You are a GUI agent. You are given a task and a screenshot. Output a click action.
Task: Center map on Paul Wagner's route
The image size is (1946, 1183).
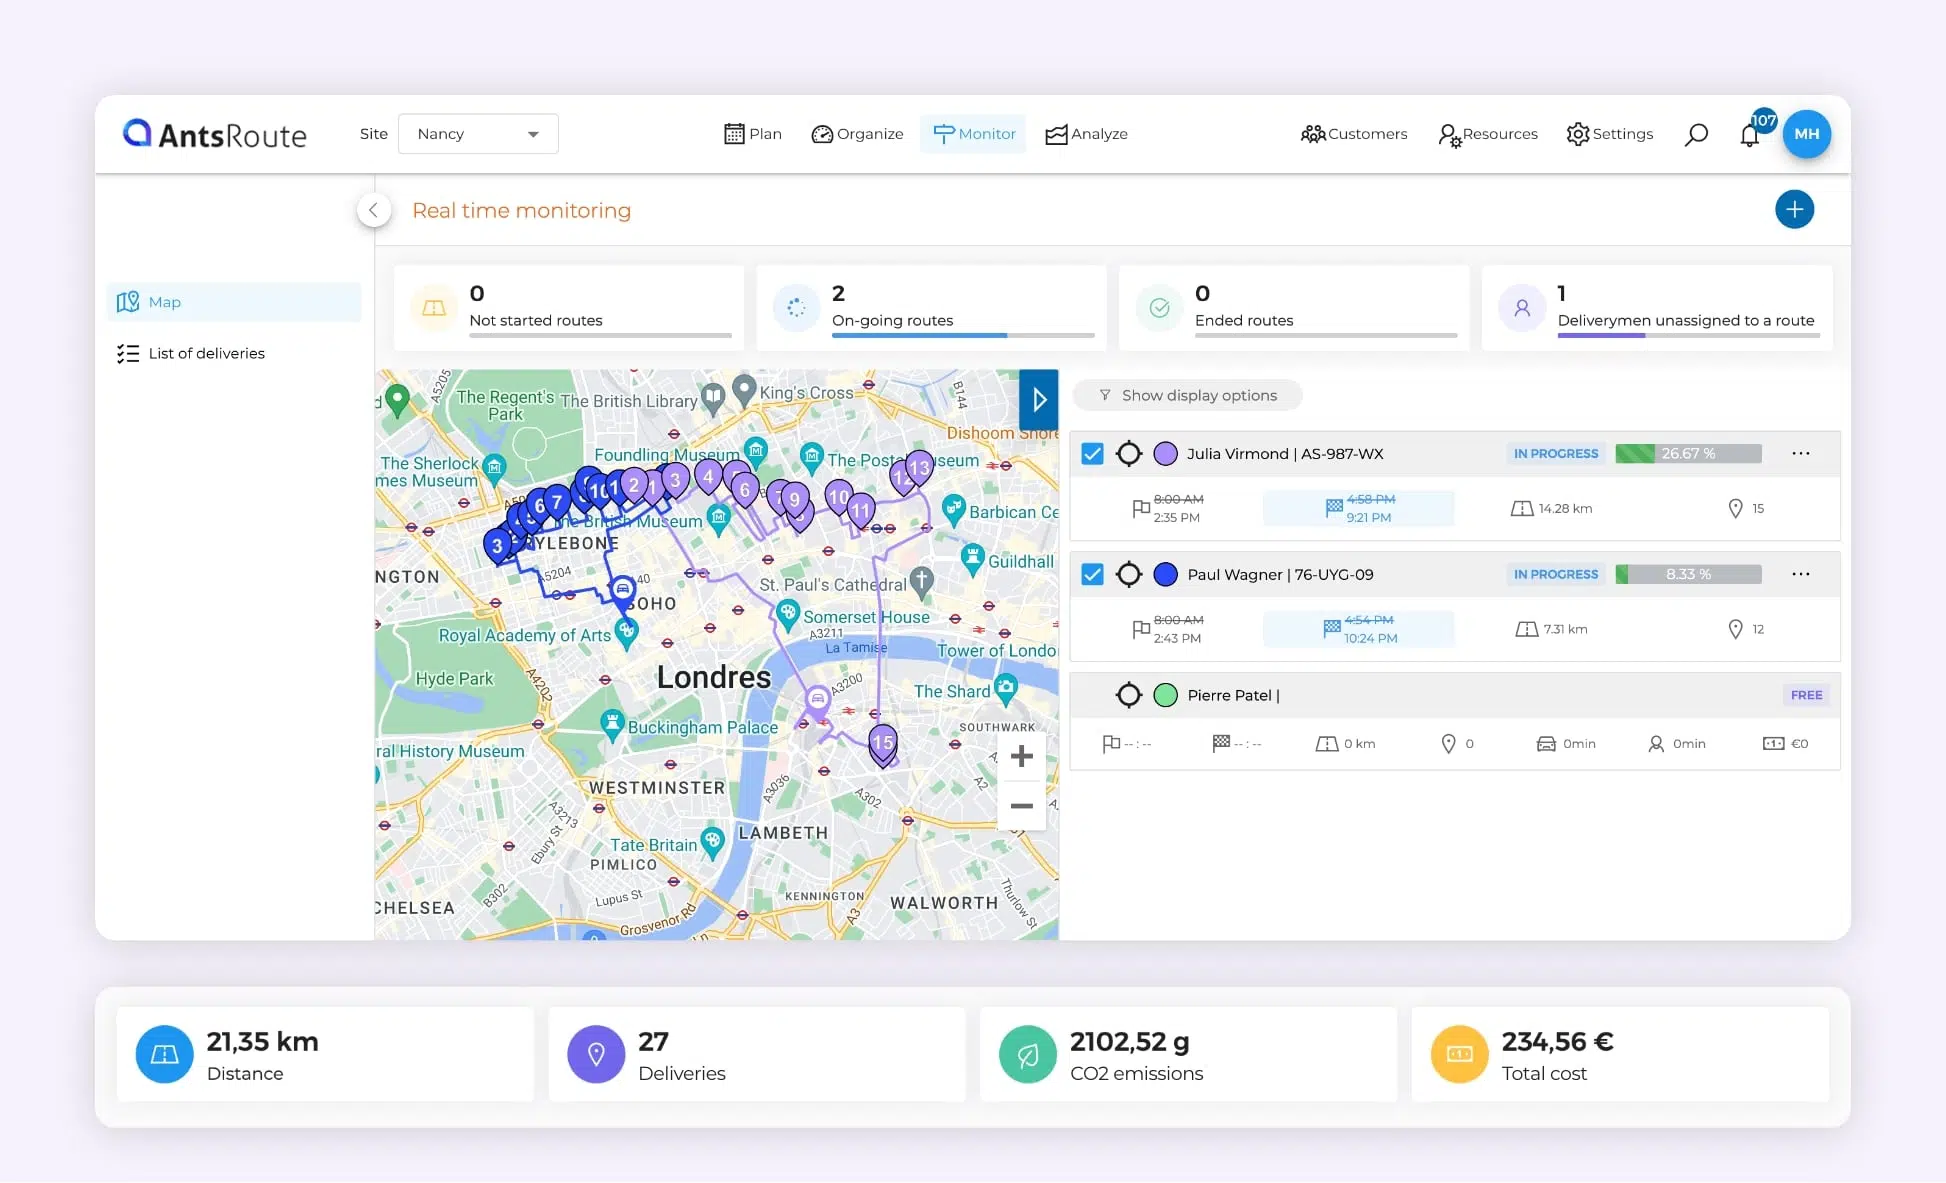point(1128,574)
